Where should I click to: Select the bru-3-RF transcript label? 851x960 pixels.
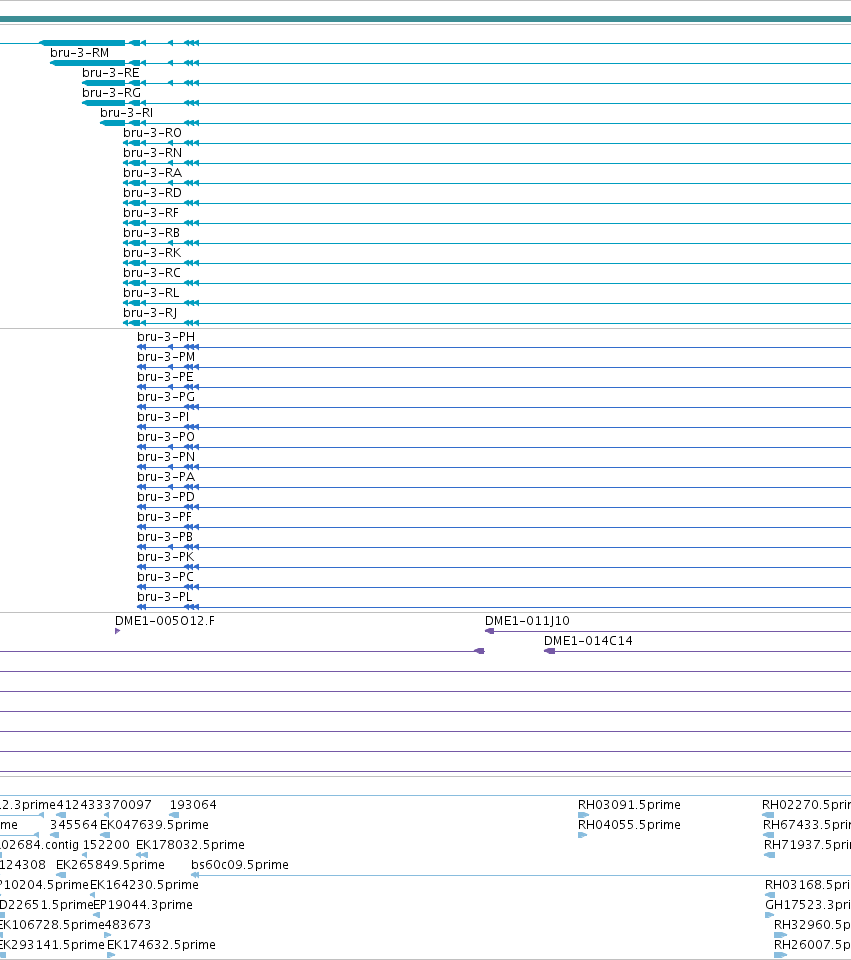[151, 212]
